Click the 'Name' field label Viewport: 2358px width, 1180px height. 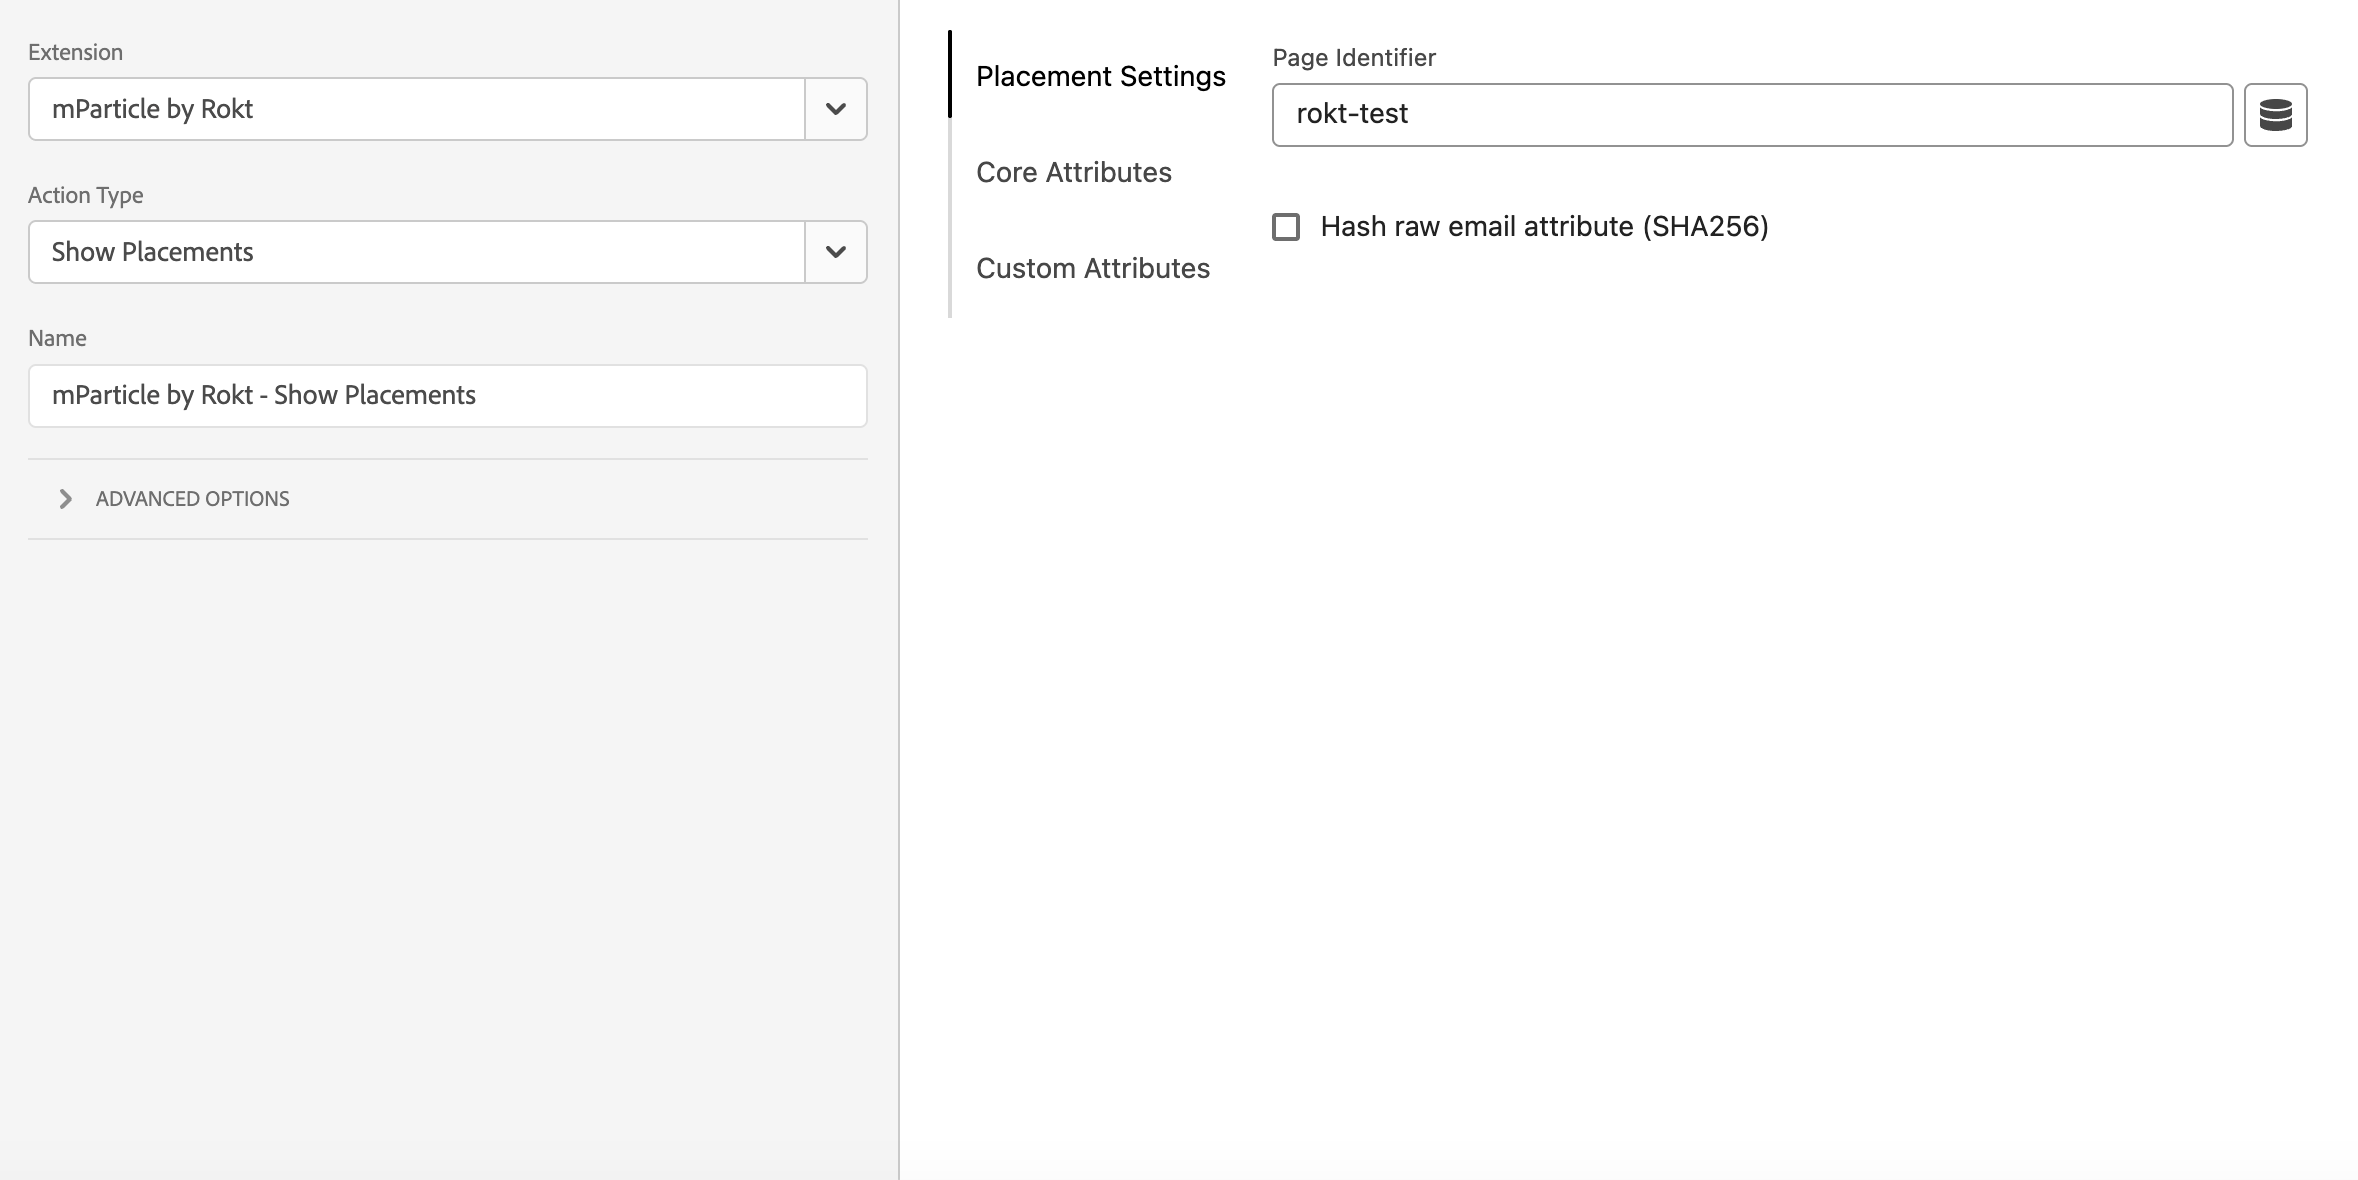pyautogui.click(x=57, y=338)
